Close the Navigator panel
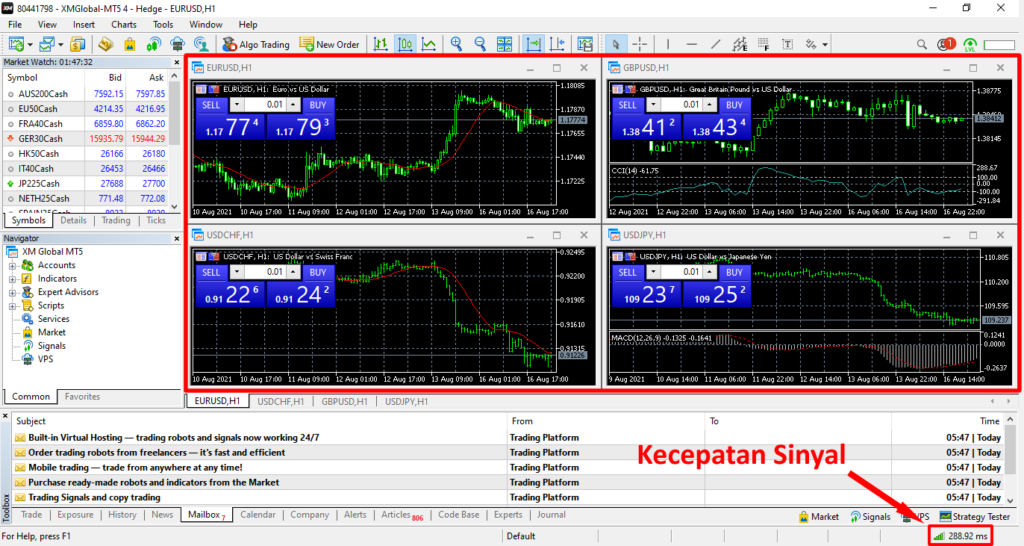This screenshot has height=546, width=1024. pyautogui.click(x=176, y=239)
